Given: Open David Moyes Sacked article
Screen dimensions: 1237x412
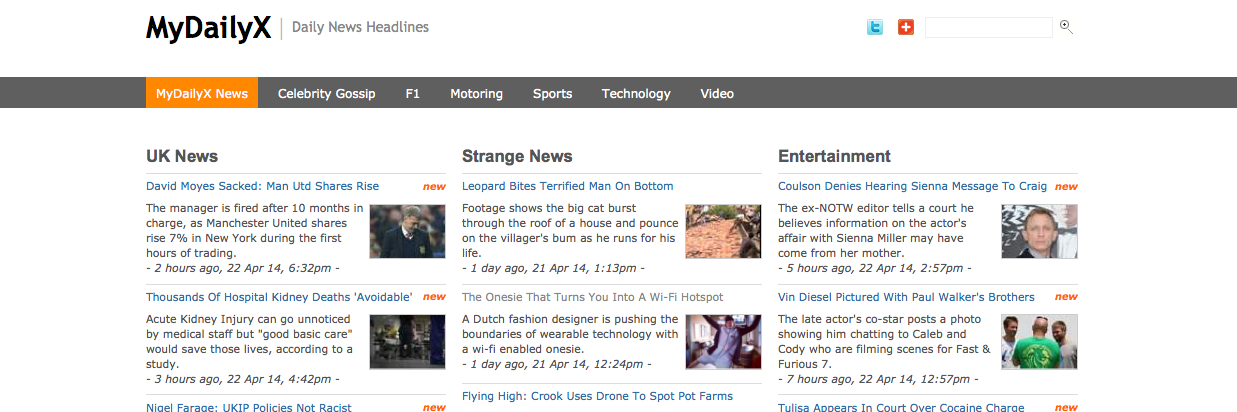Looking at the screenshot, I should pyautogui.click(x=262, y=186).
